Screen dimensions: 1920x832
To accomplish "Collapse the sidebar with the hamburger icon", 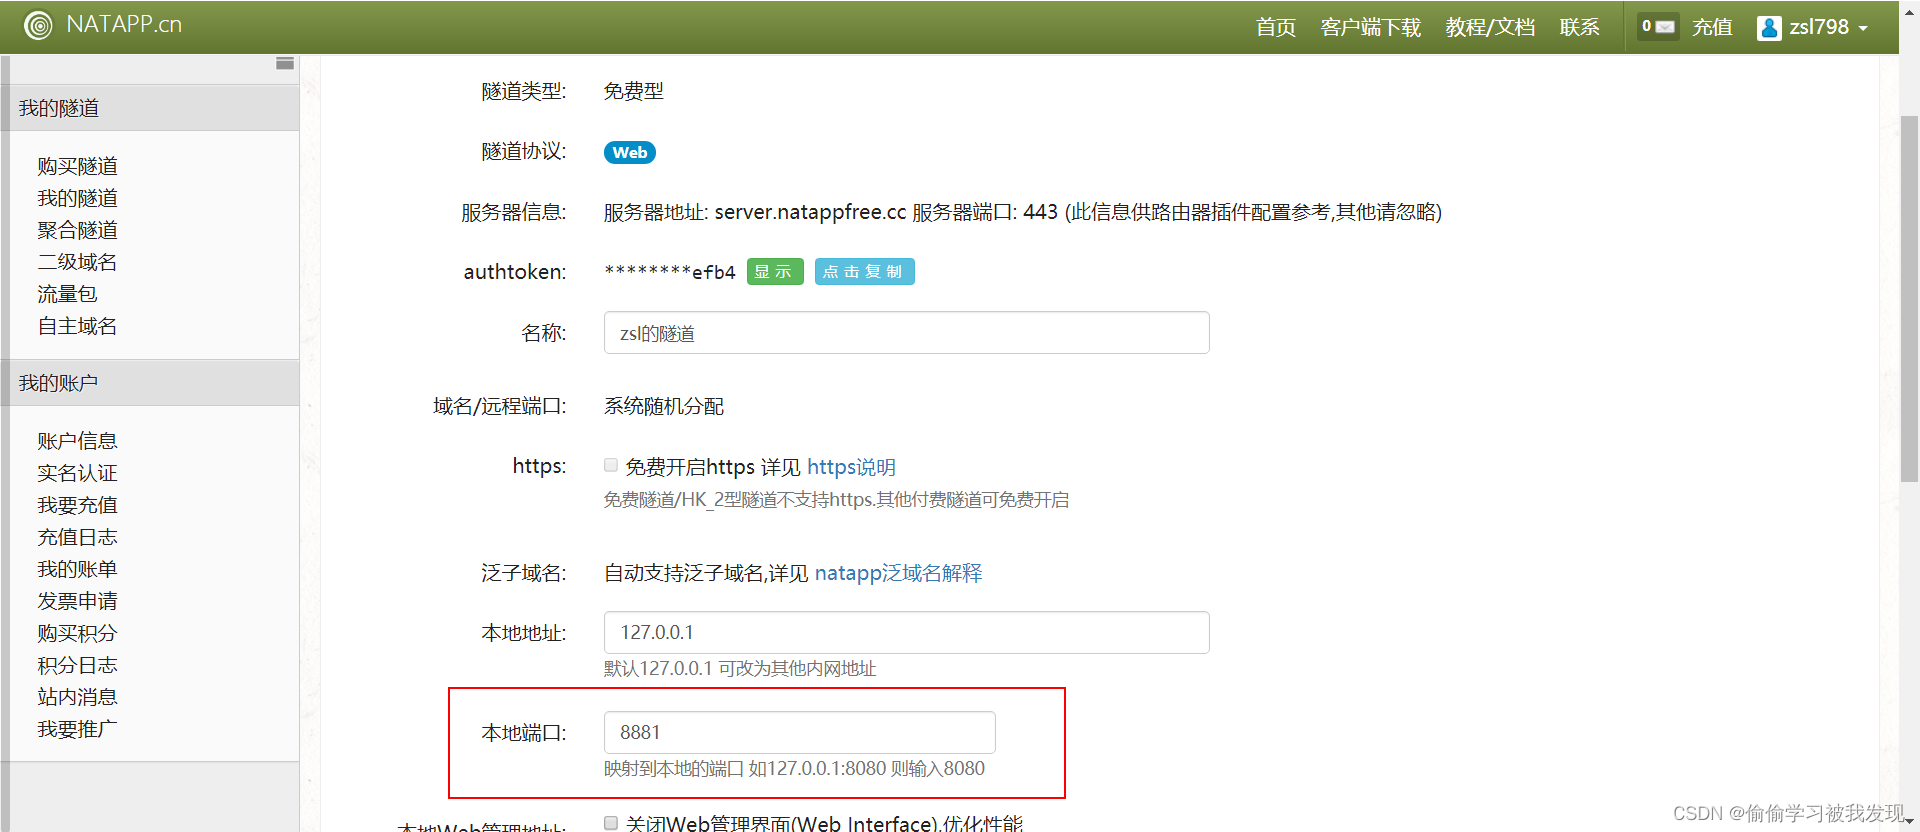I will (285, 63).
